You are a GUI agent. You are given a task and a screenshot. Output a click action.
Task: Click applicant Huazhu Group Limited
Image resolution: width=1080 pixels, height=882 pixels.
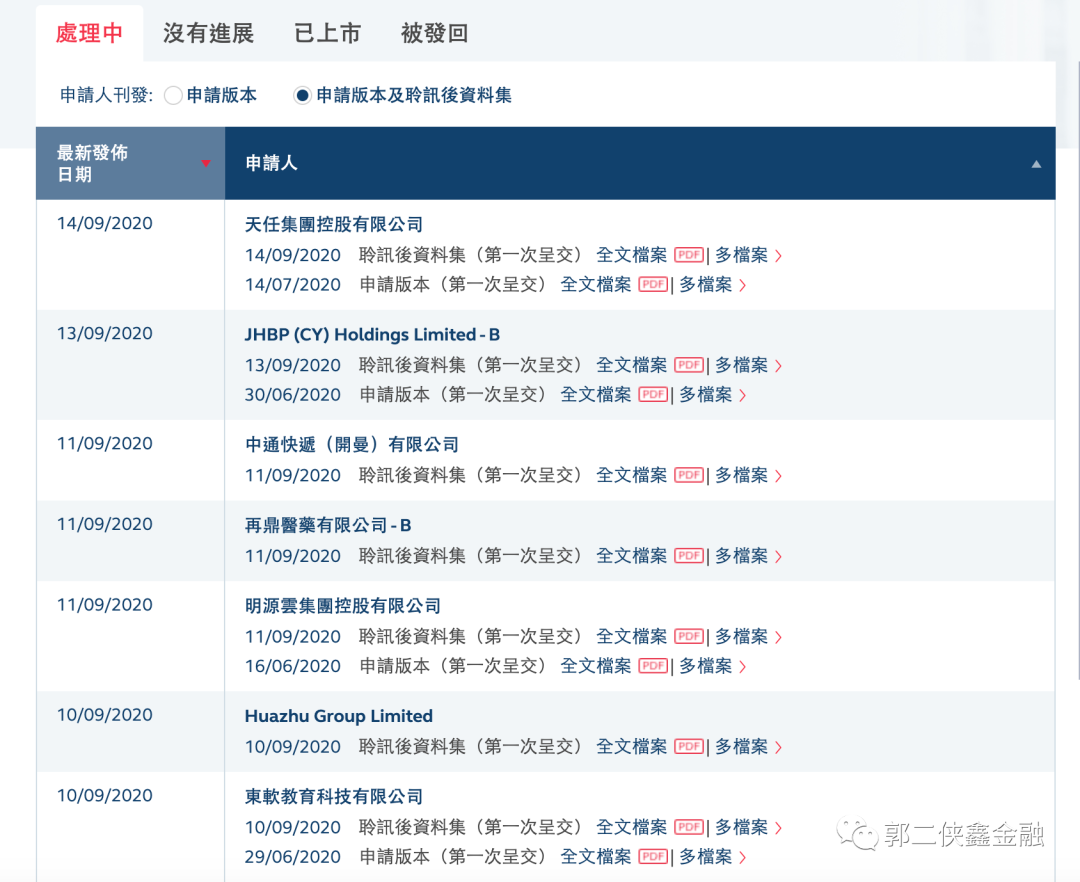click(339, 716)
